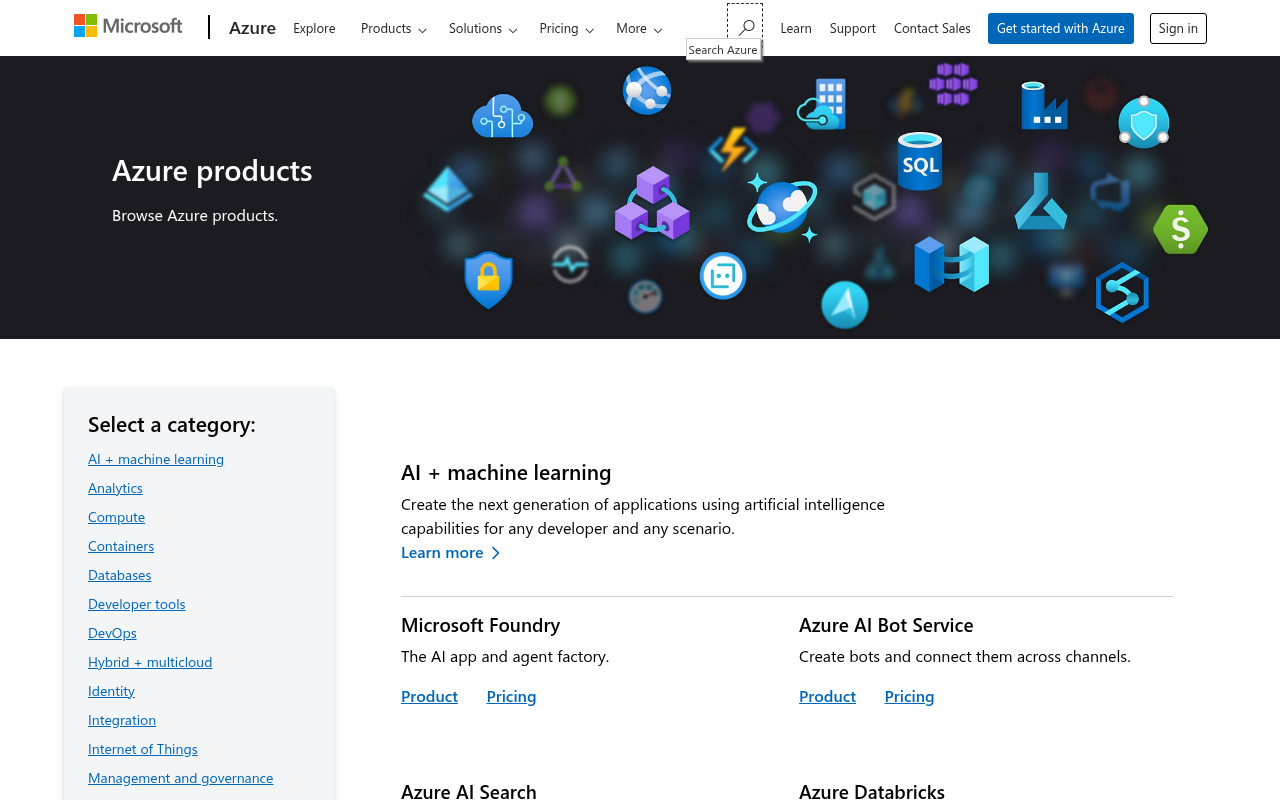The width and height of the screenshot is (1280, 800).
Task: Click the 'Azure products' hero heading
Action: tap(212, 171)
